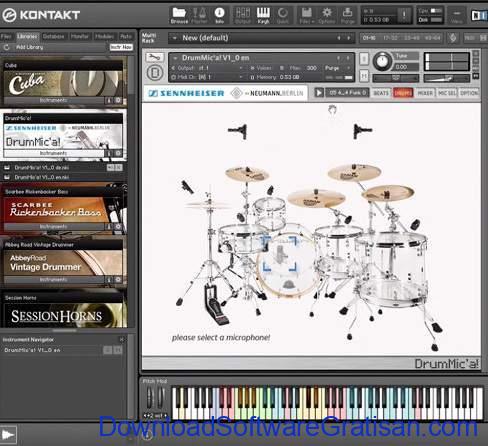Select rack page 17-32

tap(390, 38)
